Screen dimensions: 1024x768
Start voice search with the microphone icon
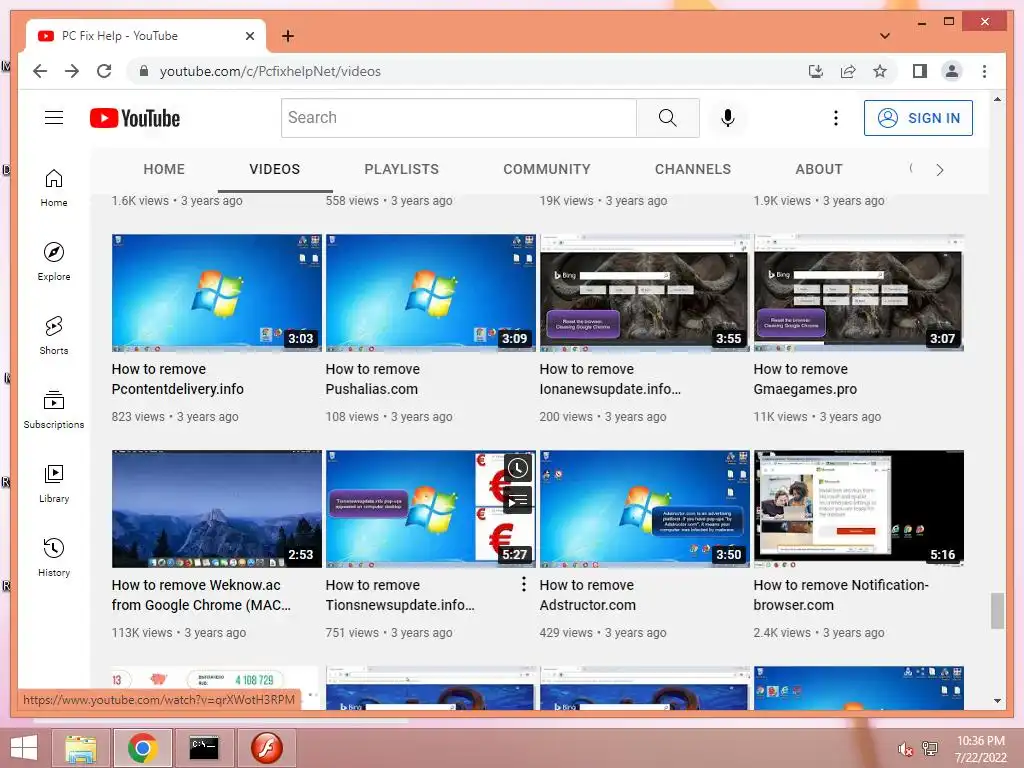point(728,118)
